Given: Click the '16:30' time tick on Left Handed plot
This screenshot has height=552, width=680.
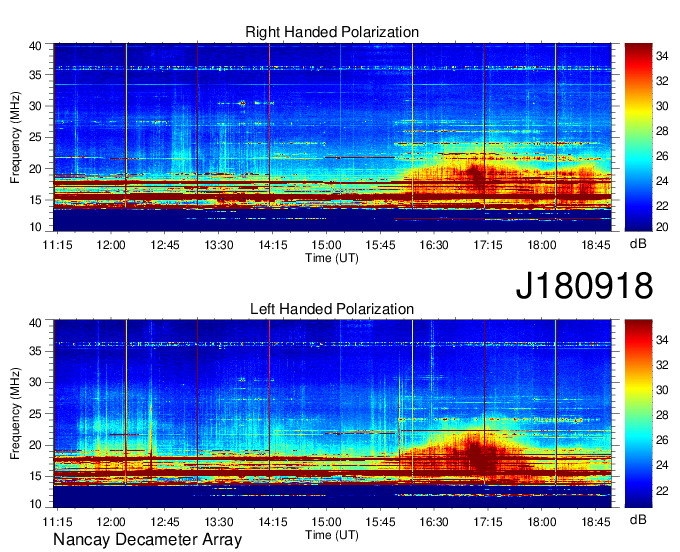Looking at the screenshot, I should point(434,522).
